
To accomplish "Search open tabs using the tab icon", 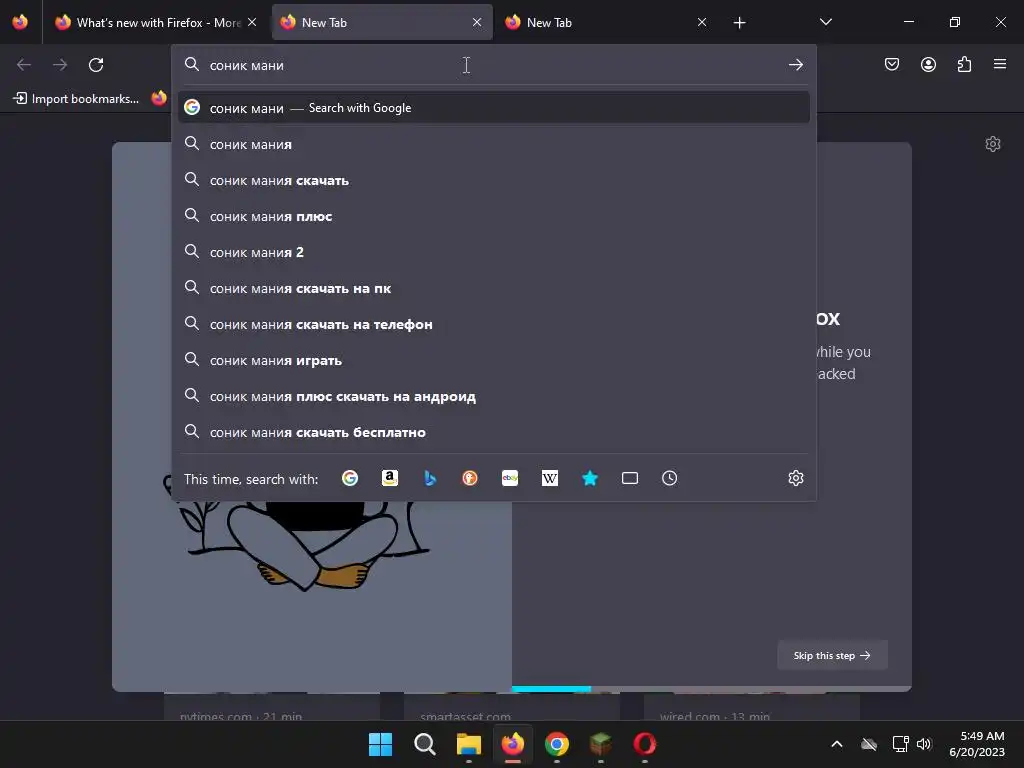I will click(630, 479).
